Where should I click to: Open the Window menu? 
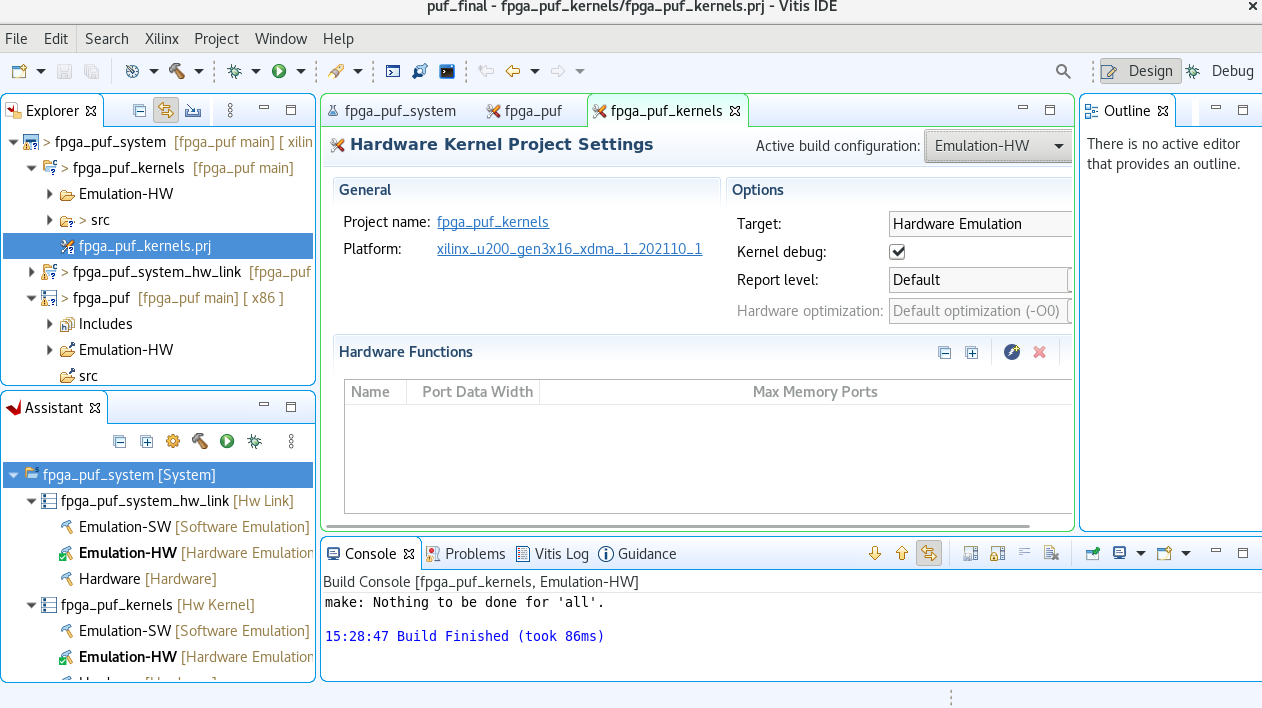click(x=281, y=38)
